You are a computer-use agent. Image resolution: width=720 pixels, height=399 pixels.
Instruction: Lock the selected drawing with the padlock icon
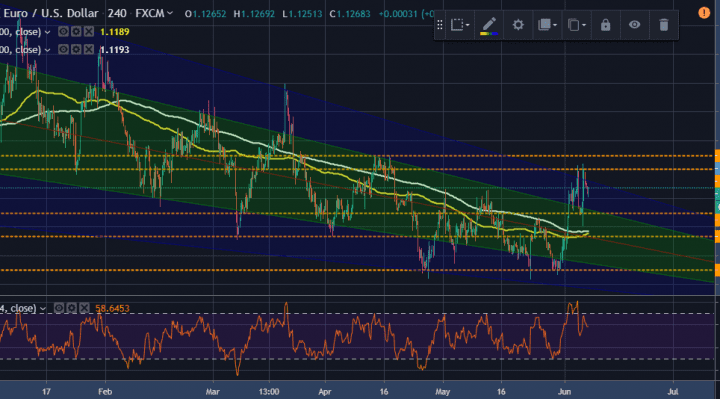click(605, 25)
